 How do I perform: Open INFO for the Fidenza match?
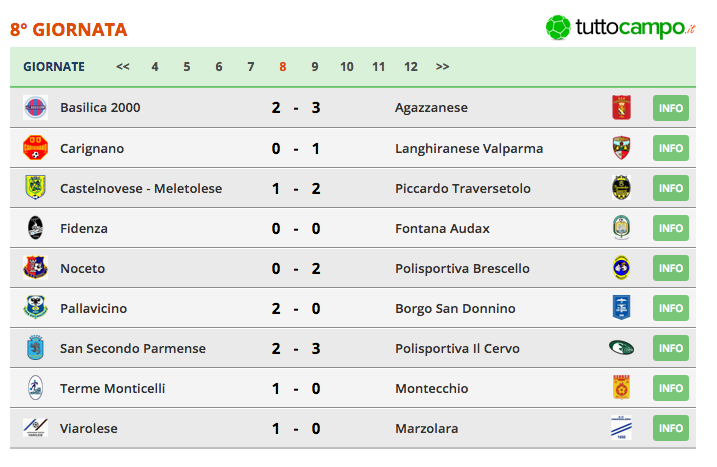(671, 228)
